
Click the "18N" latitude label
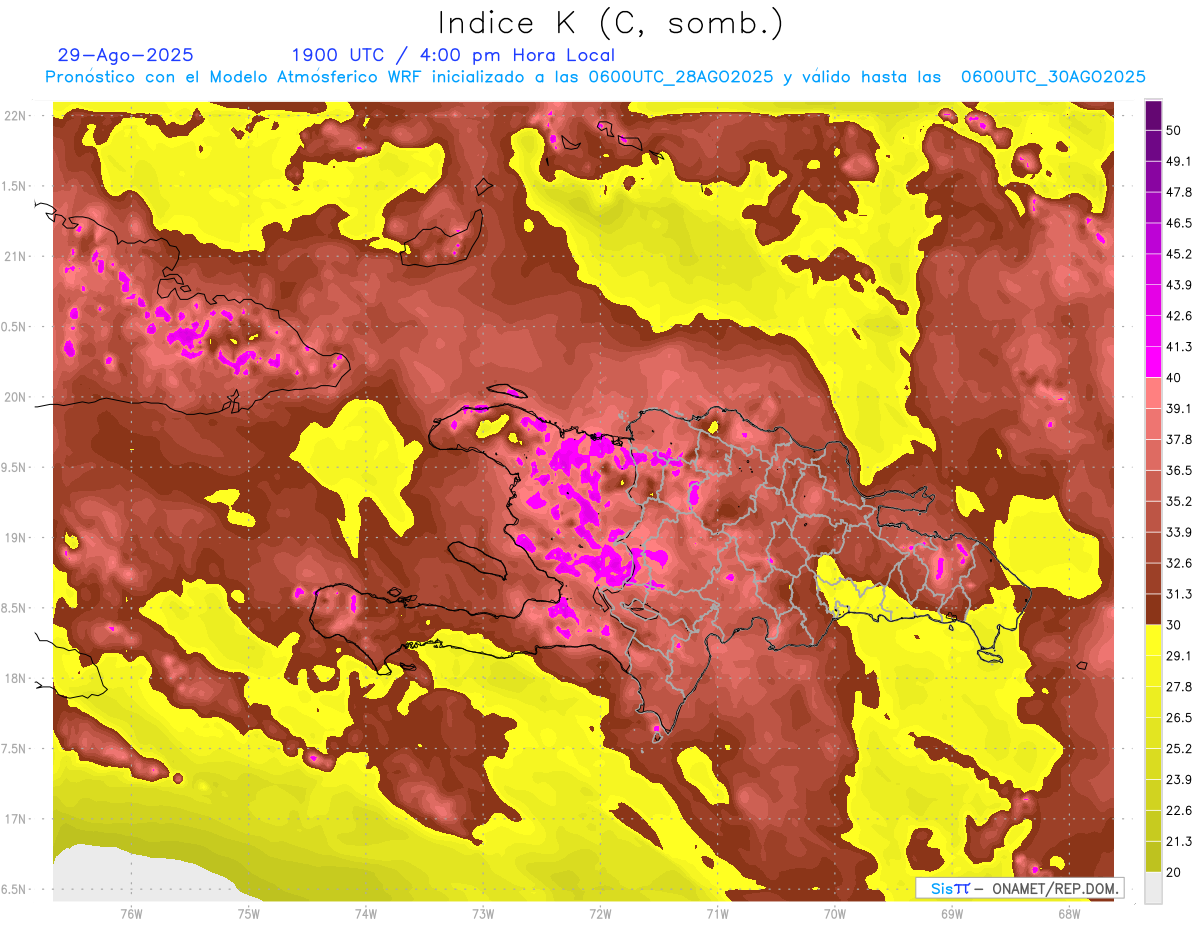[17, 678]
